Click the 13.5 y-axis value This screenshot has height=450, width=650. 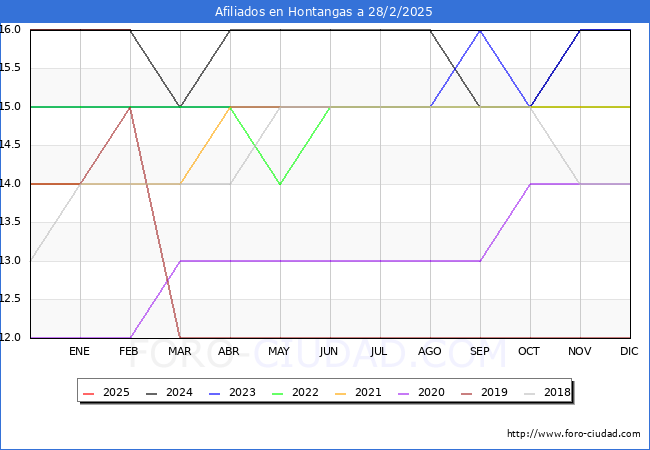[10, 222]
